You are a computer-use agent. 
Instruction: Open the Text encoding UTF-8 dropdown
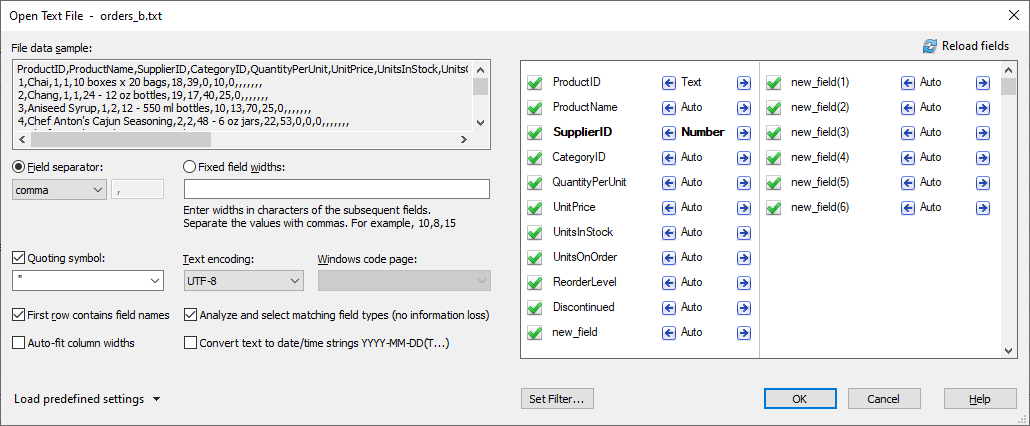243,281
